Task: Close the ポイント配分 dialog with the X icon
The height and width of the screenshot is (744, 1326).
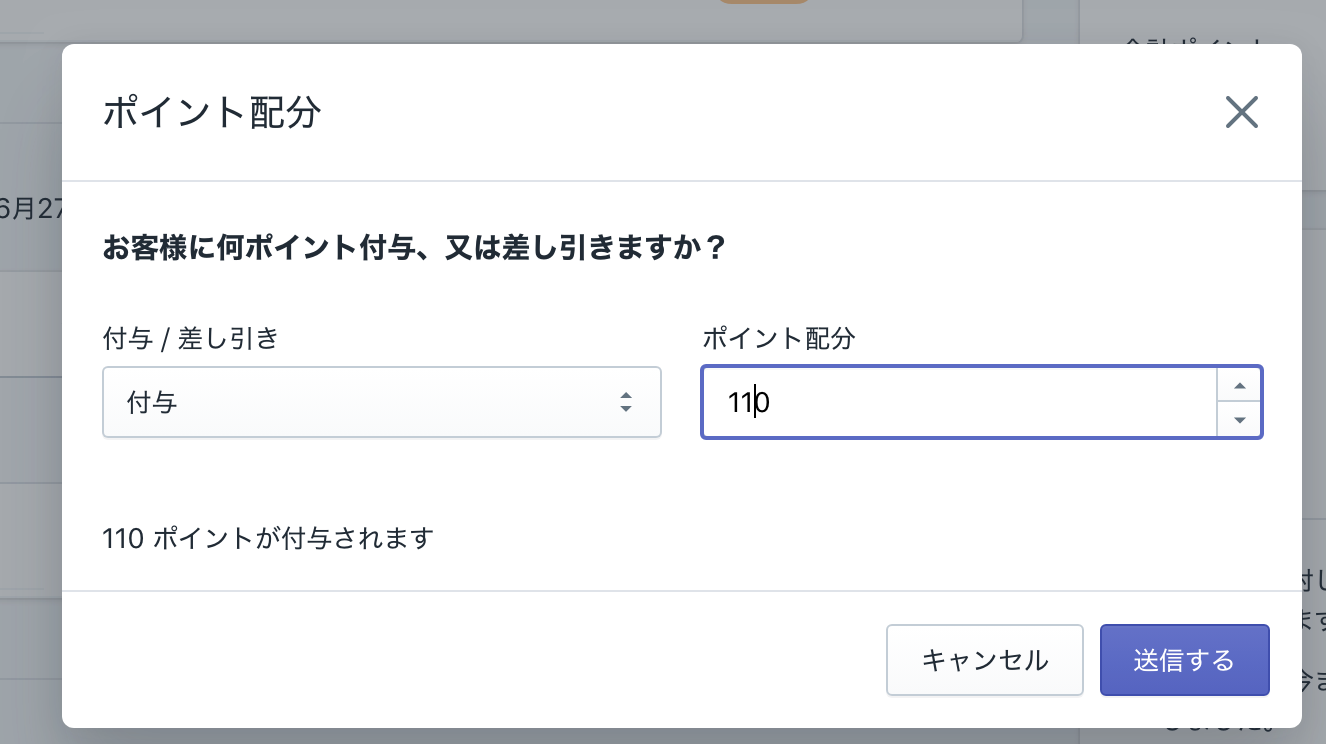Action: coord(1241,112)
